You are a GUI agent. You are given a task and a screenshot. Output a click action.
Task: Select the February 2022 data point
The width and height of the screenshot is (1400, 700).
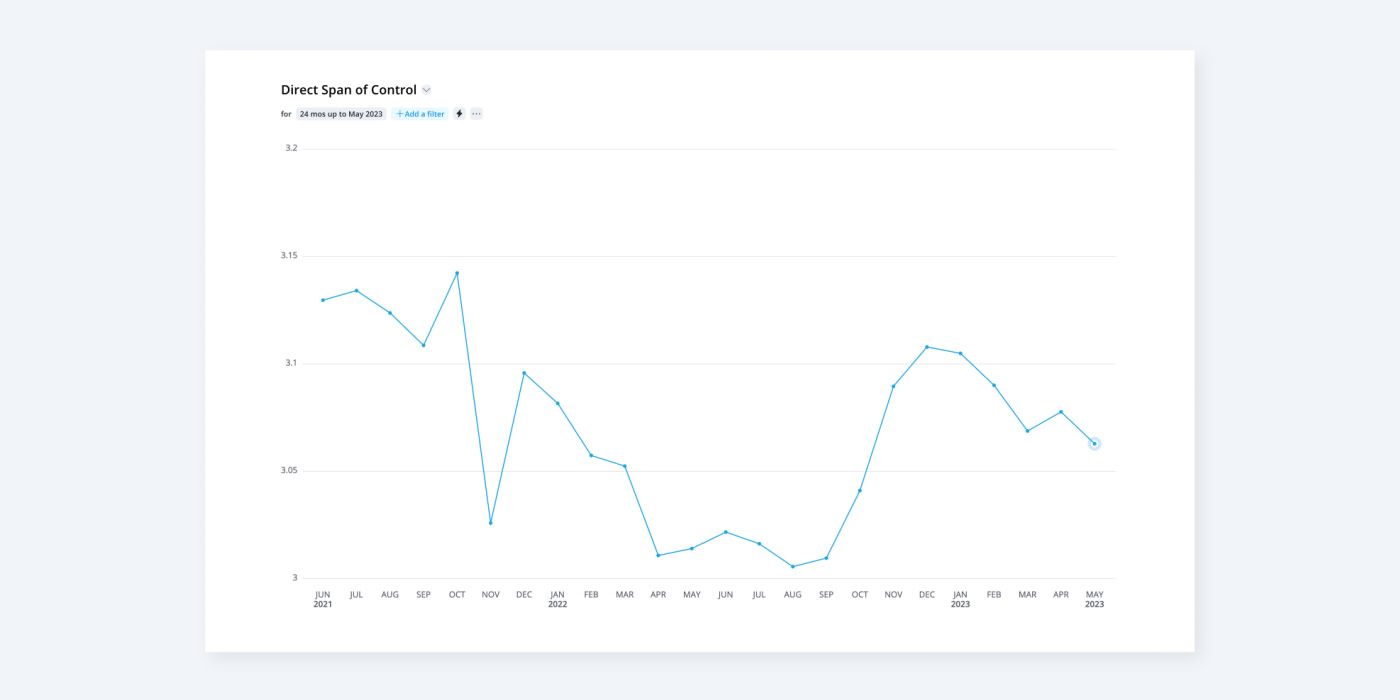591,455
